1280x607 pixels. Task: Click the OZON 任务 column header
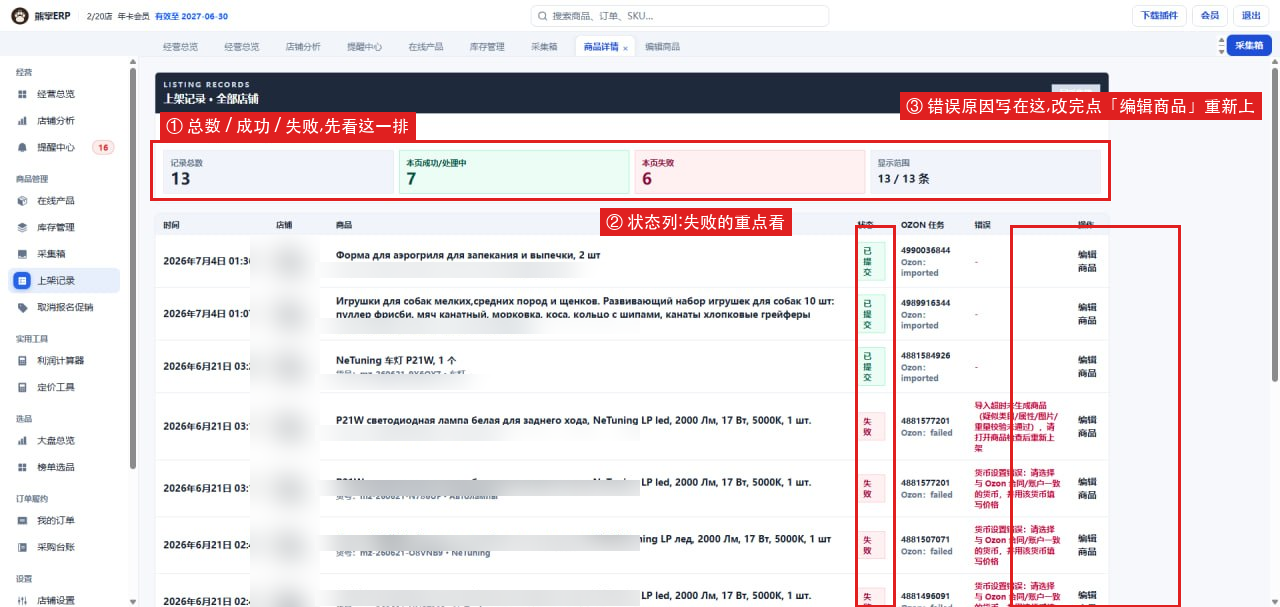click(922, 225)
